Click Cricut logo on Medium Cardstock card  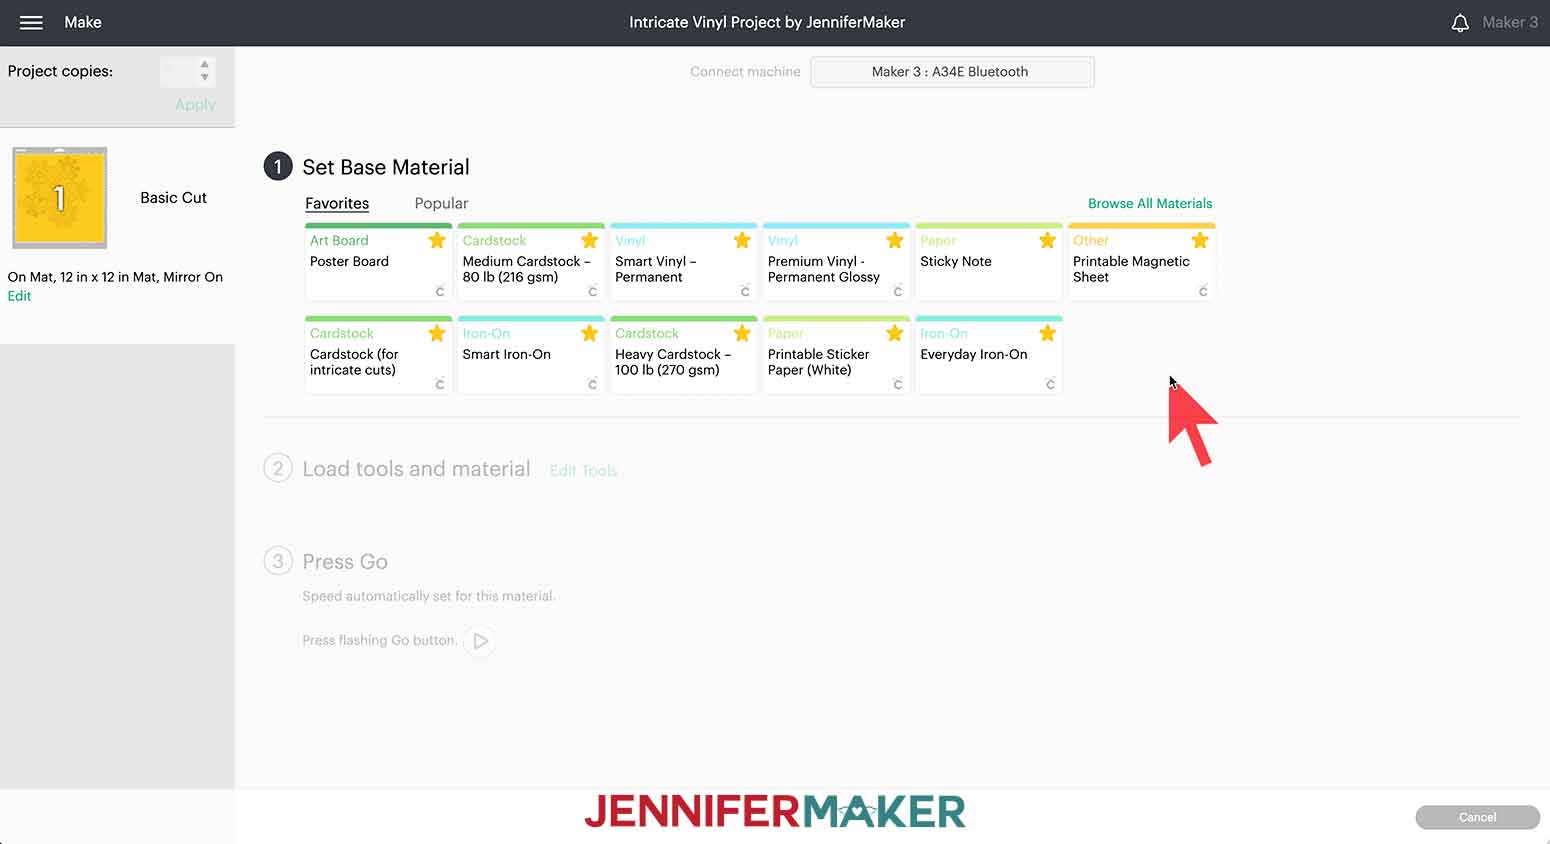[592, 291]
